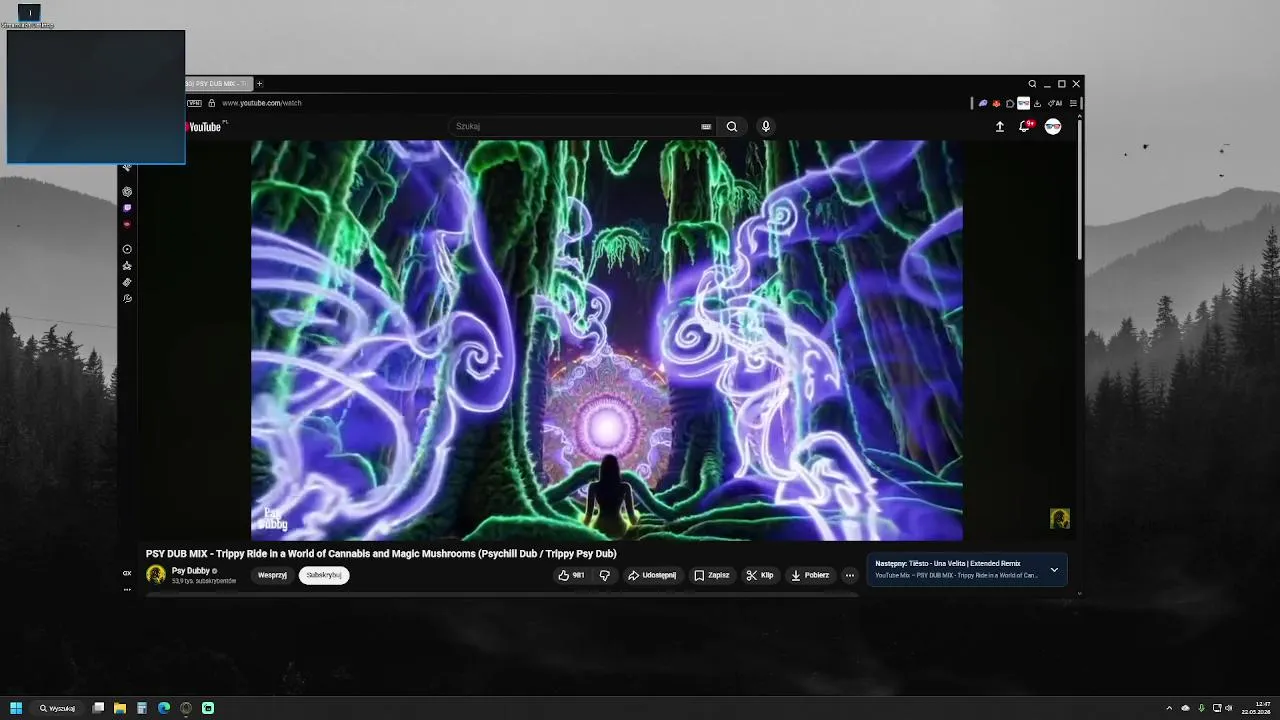The width and height of the screenshot is (1280, 720).
Task: Open the GX Corner icon at sidebar bottom
Action: click(x=127, y=573)
